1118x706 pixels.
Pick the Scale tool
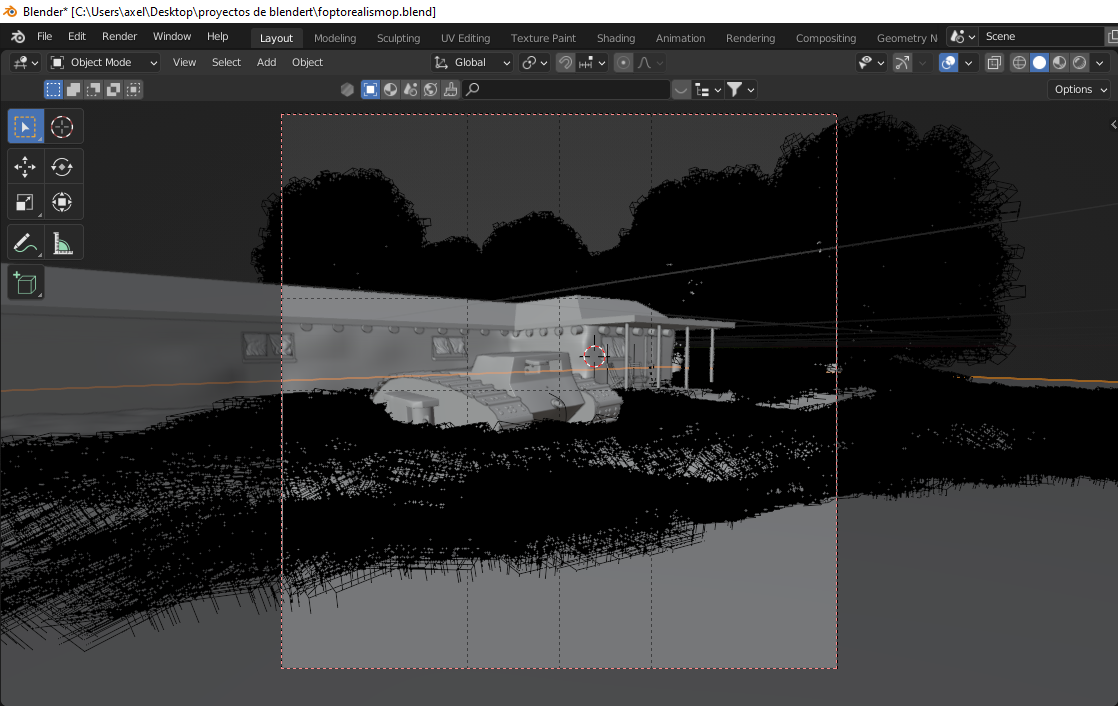(x=25, y=203)
